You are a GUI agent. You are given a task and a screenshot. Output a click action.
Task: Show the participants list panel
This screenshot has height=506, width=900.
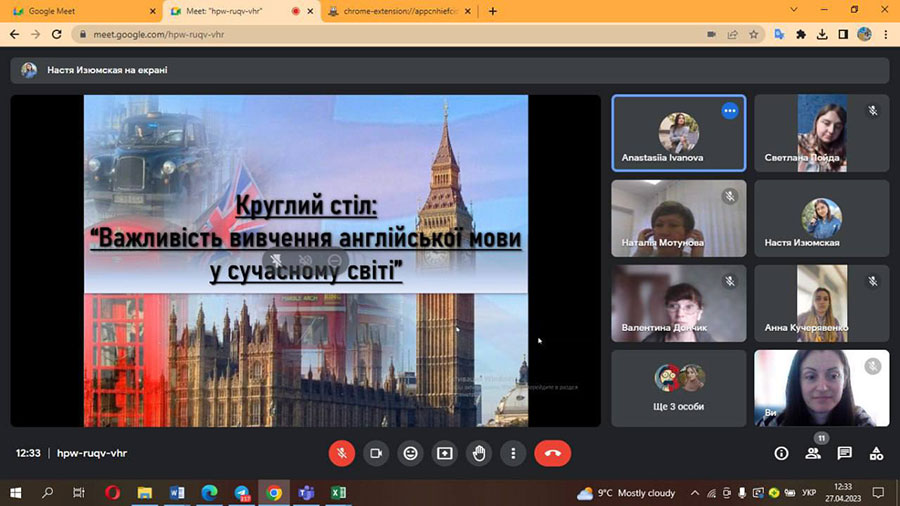[x=813, y=453]
